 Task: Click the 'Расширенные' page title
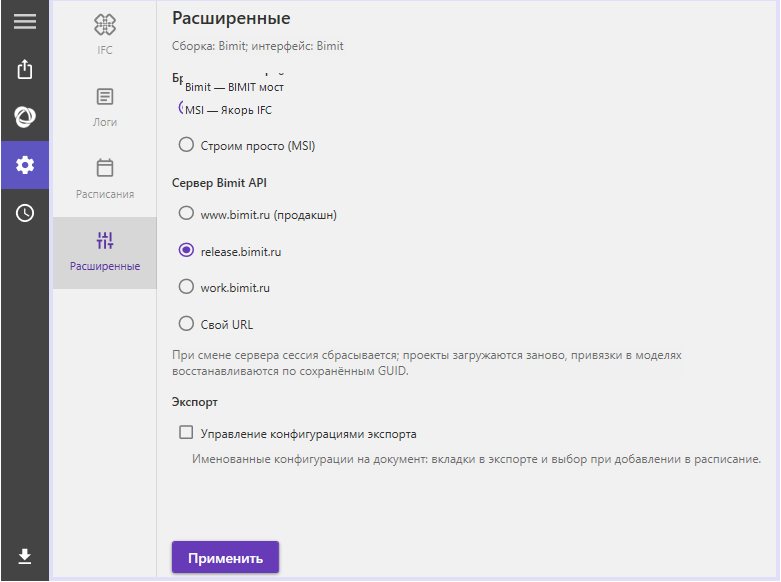coord(231,18)
